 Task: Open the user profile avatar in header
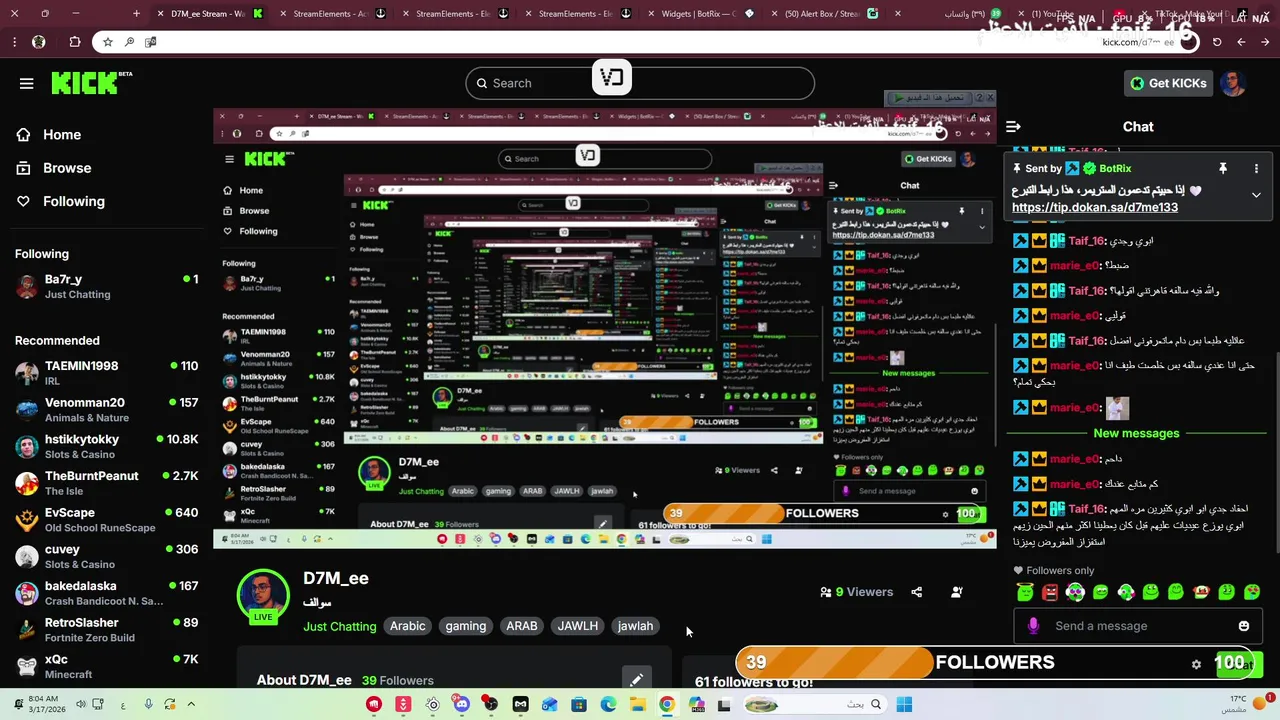(1233, 83)
